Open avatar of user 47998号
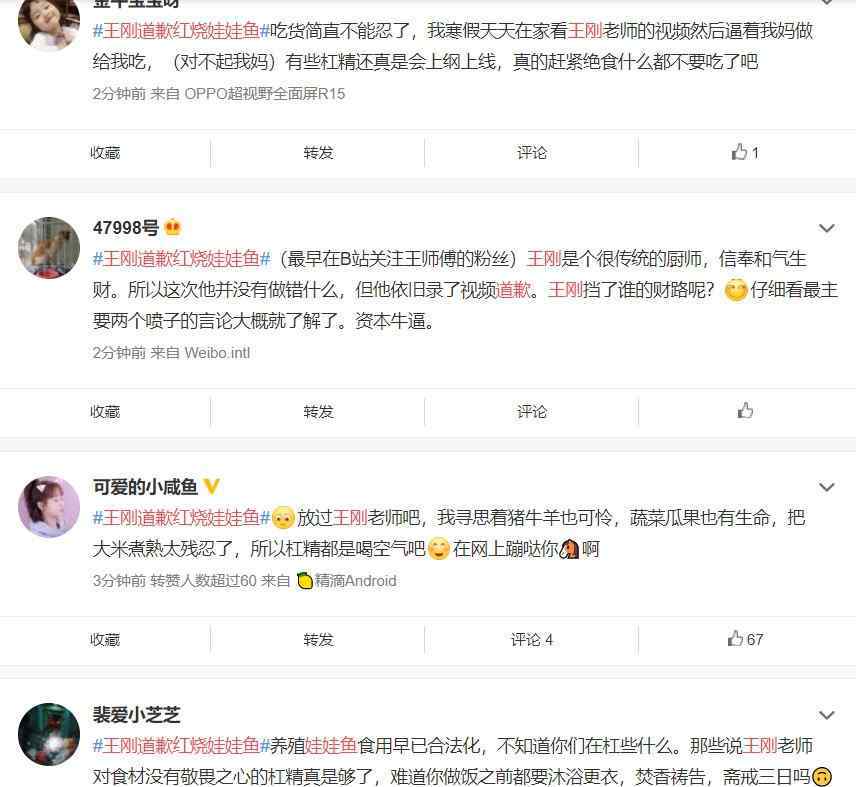The image size is (856, 787). [x=49, y=248]
